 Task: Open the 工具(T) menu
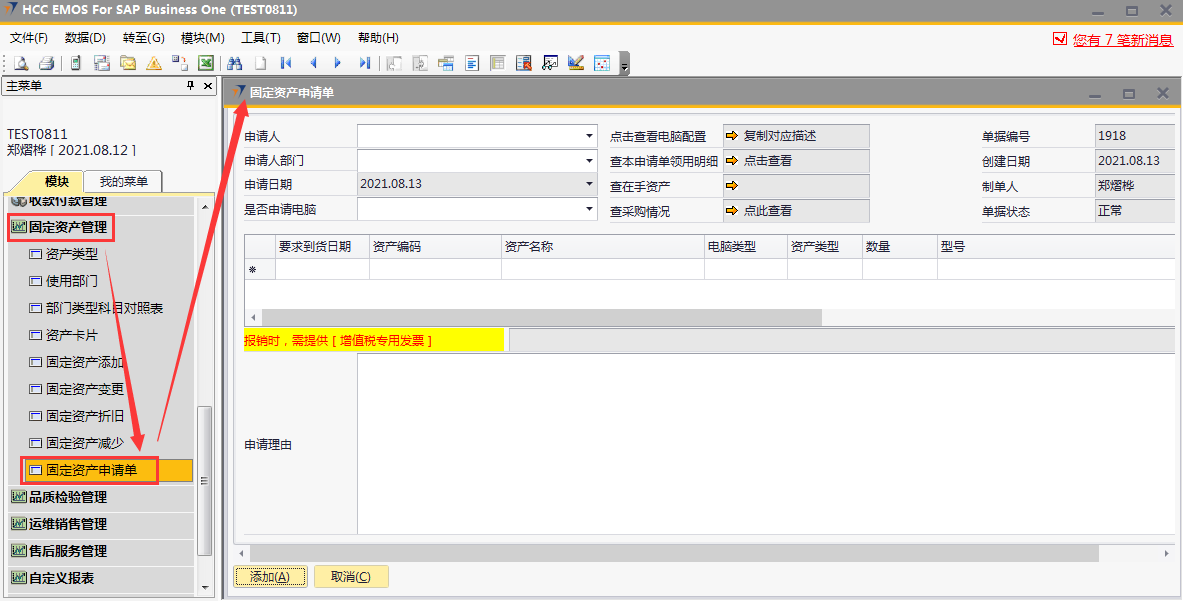coord(261,38)
